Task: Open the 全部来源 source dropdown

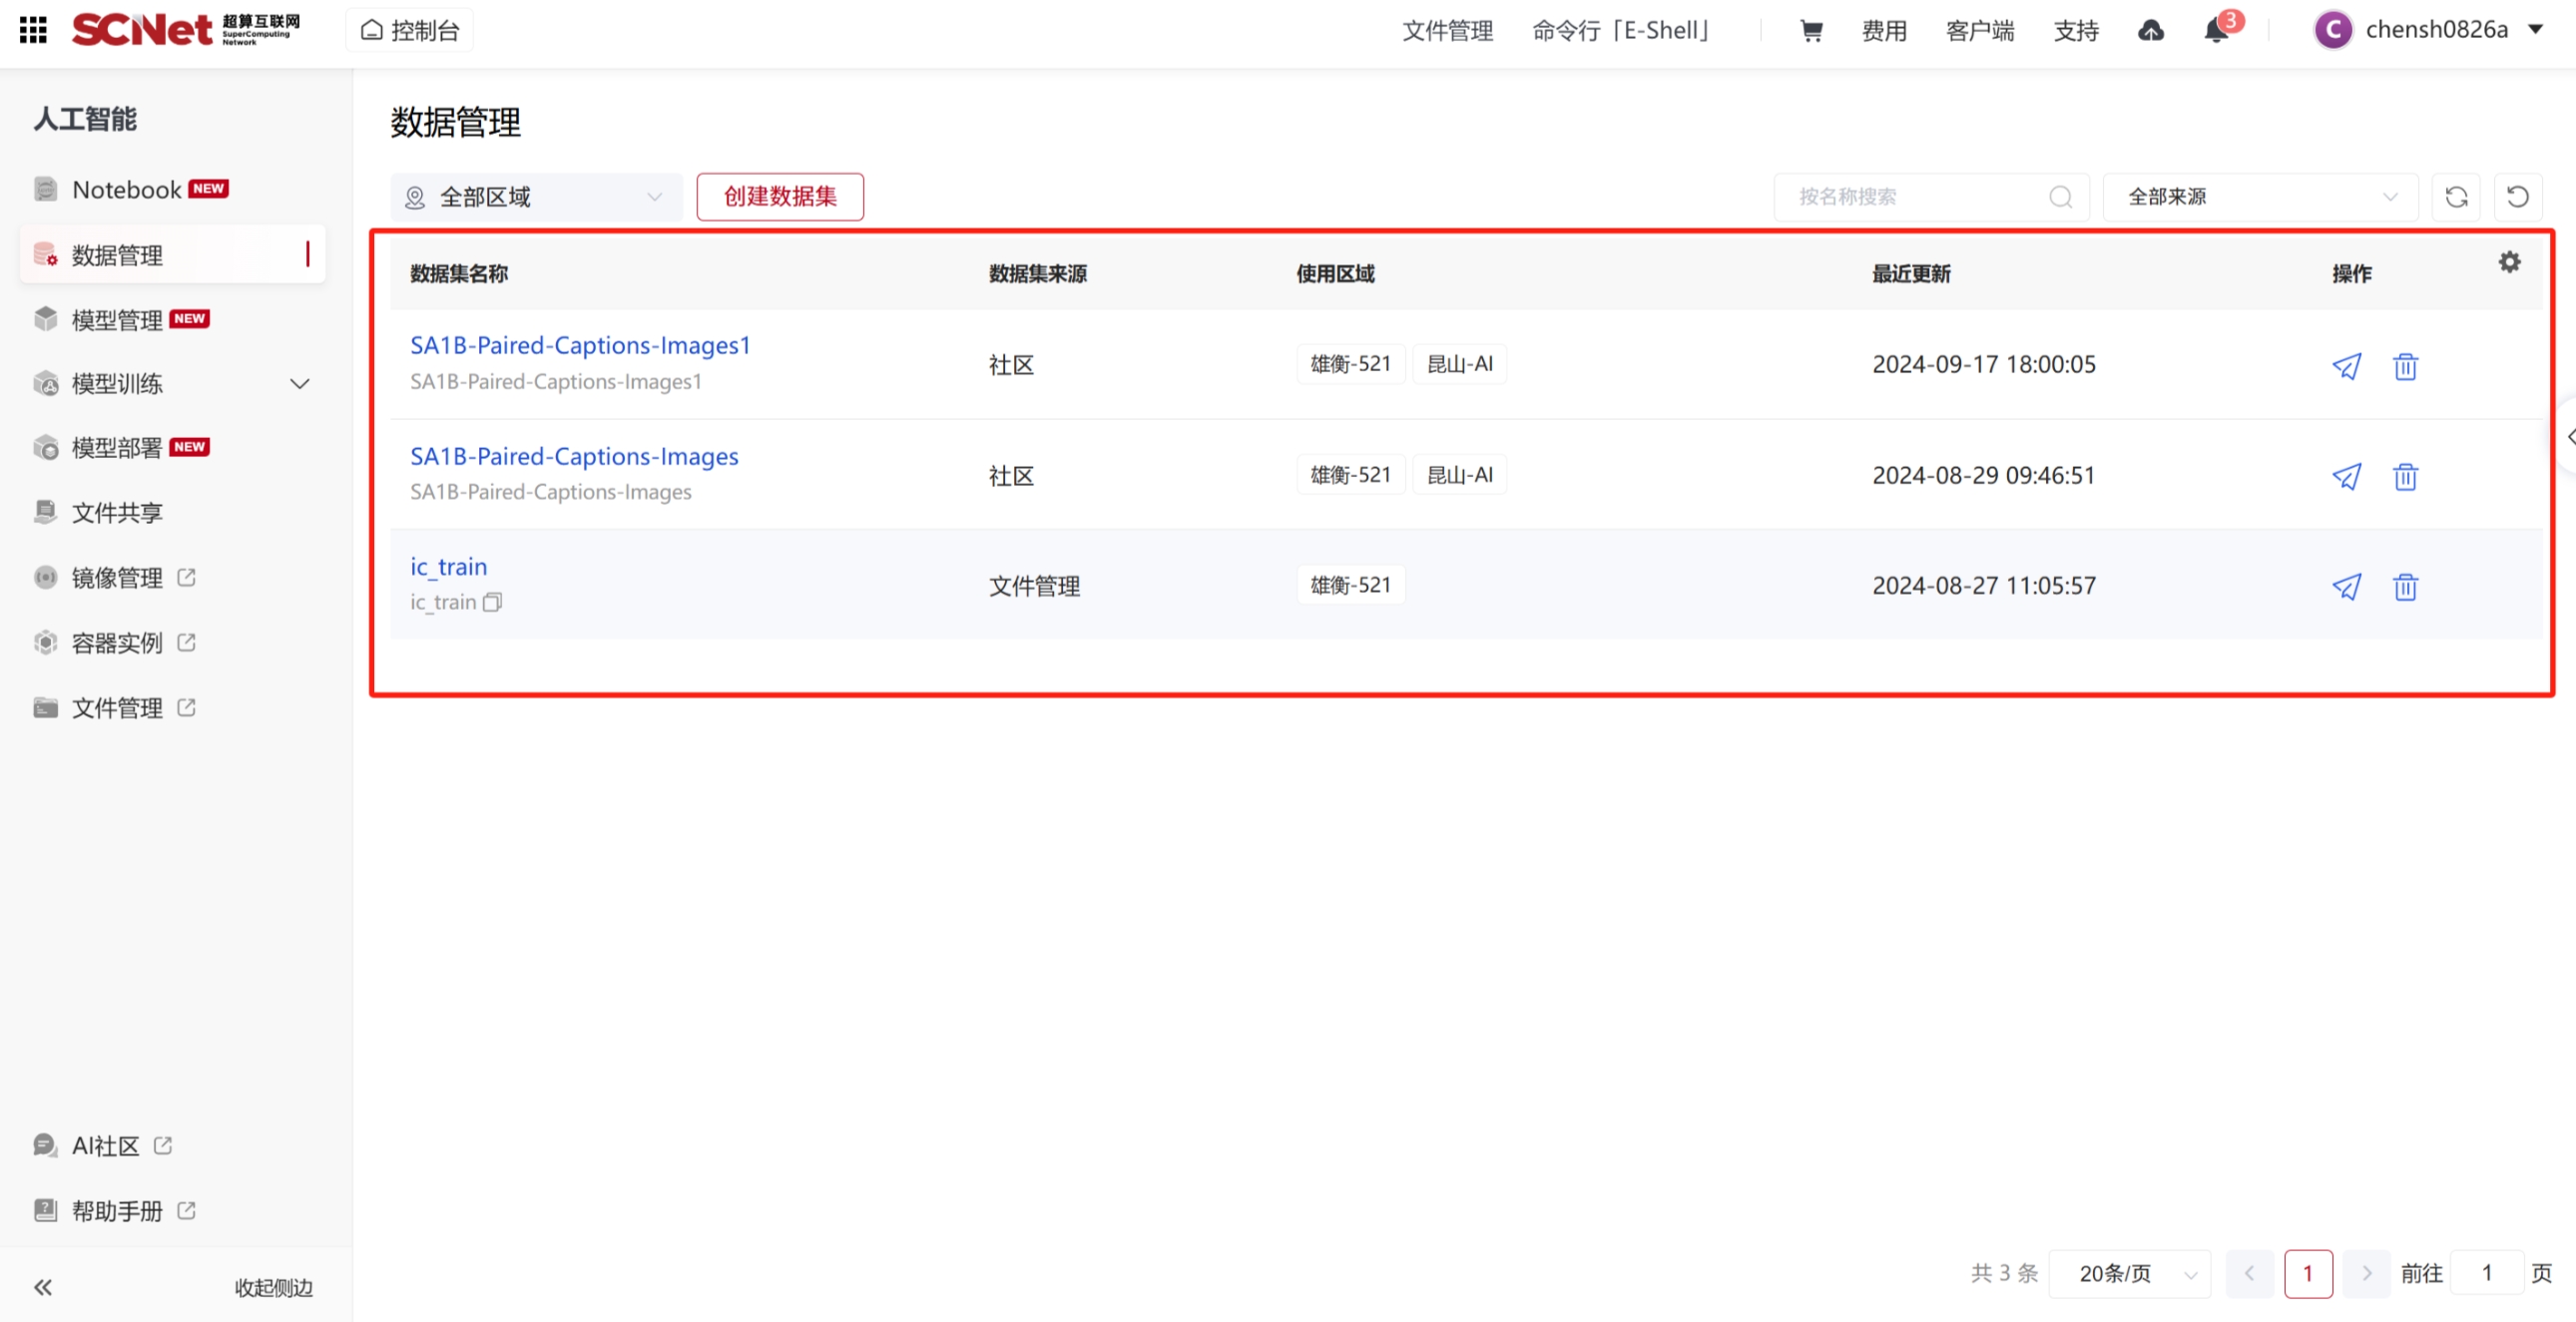Action: [x=2260, y=197]
